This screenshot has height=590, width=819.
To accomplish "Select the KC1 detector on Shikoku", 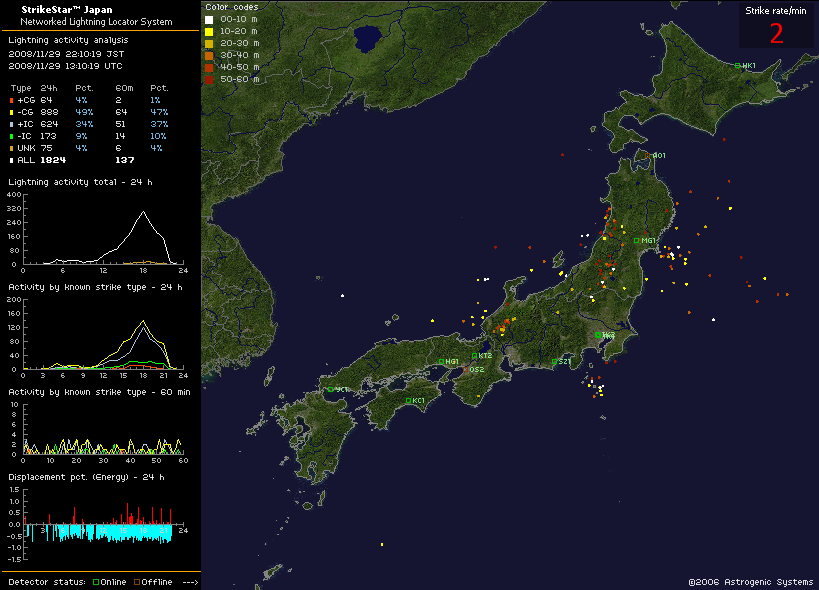I will pyautogui.click(x=409, y=401).
